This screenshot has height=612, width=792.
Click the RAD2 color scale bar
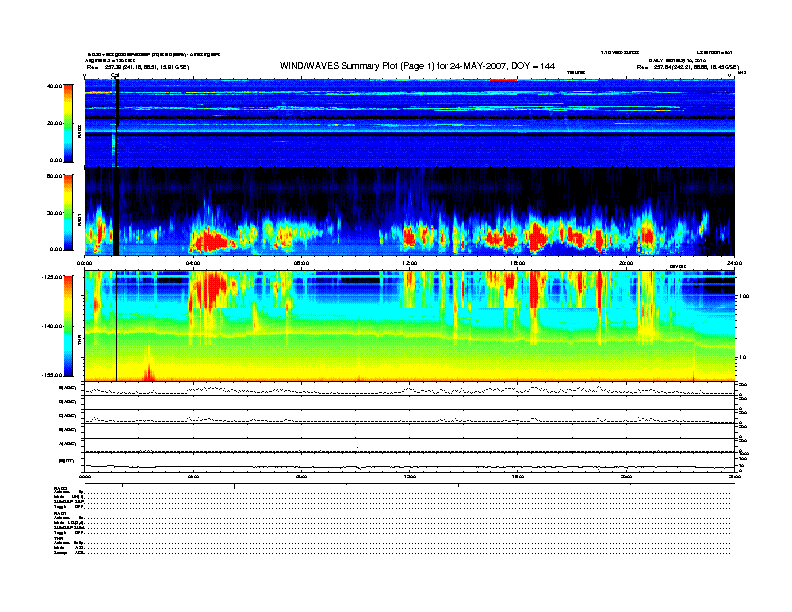point(68,123)
